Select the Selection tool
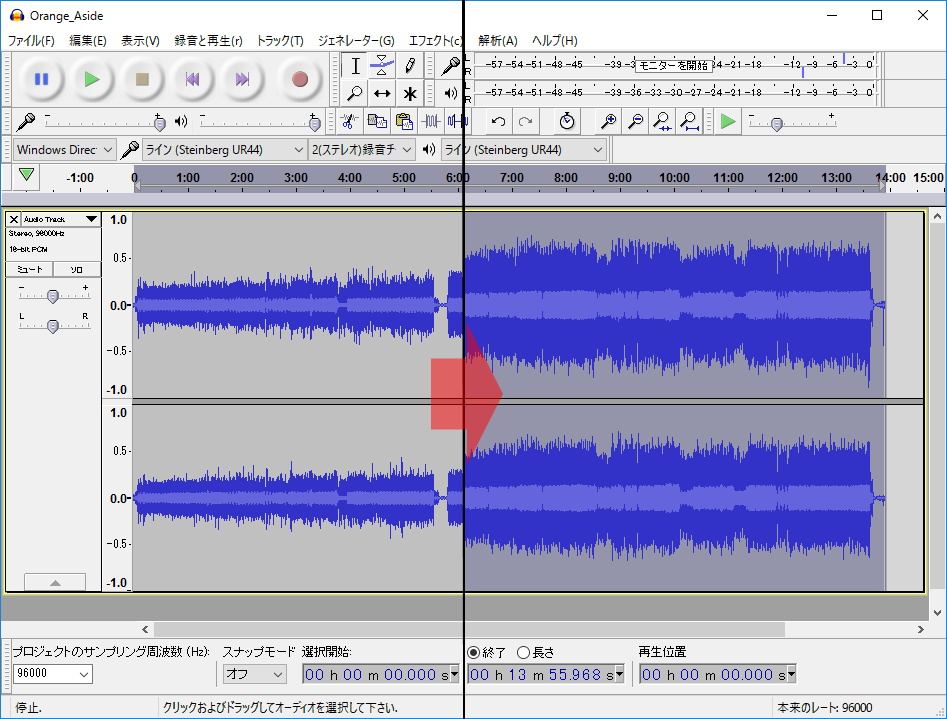The image size is (947, 719). pos(355,66)
